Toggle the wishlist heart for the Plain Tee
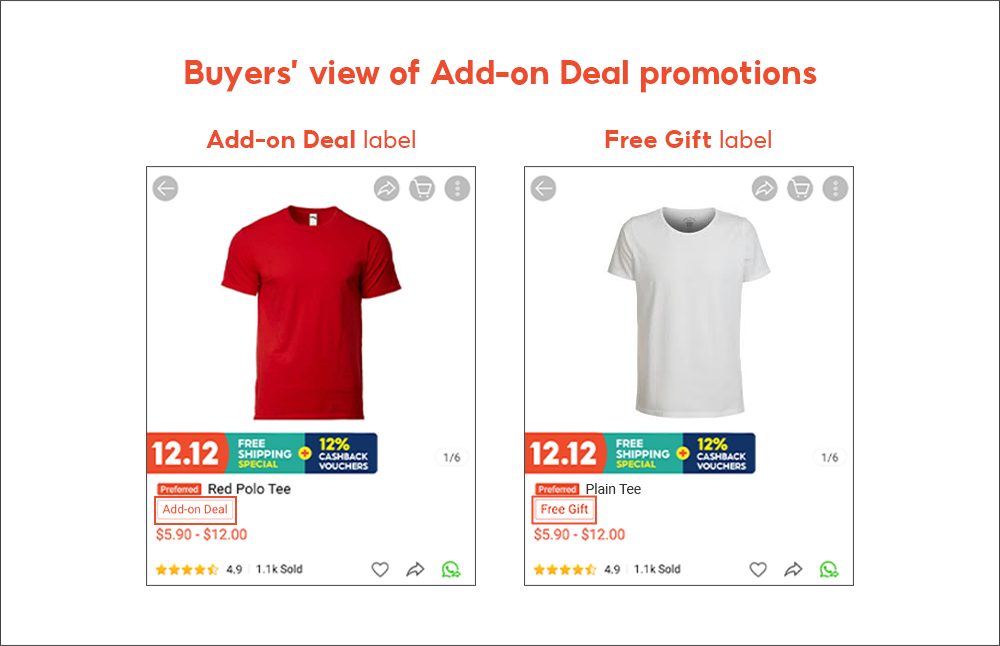The height and width of the screenshot is (646, 1000). (x=758, y=569)
